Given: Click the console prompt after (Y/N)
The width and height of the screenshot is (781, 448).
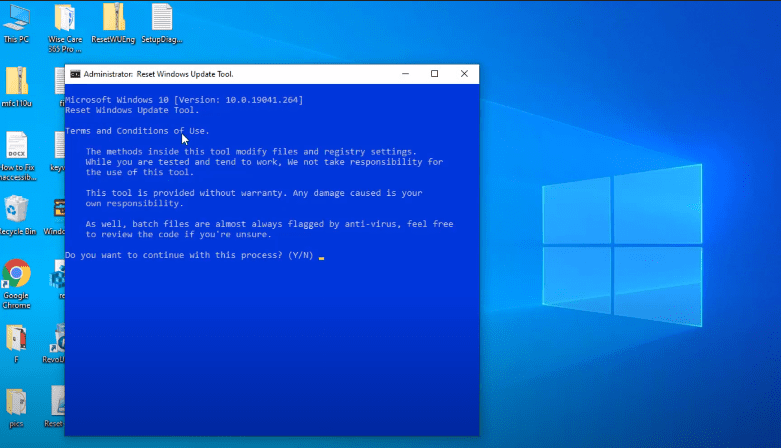Looking at the screenshot, I should point(321,256).
